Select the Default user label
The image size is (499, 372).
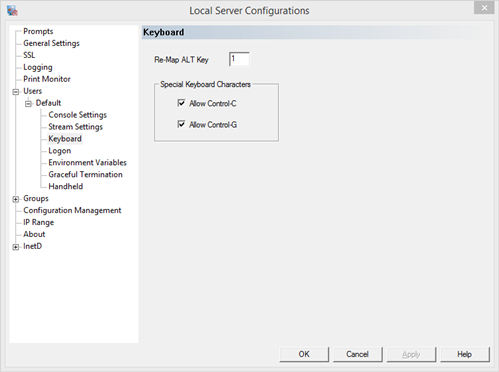click(x=48, y=103)
